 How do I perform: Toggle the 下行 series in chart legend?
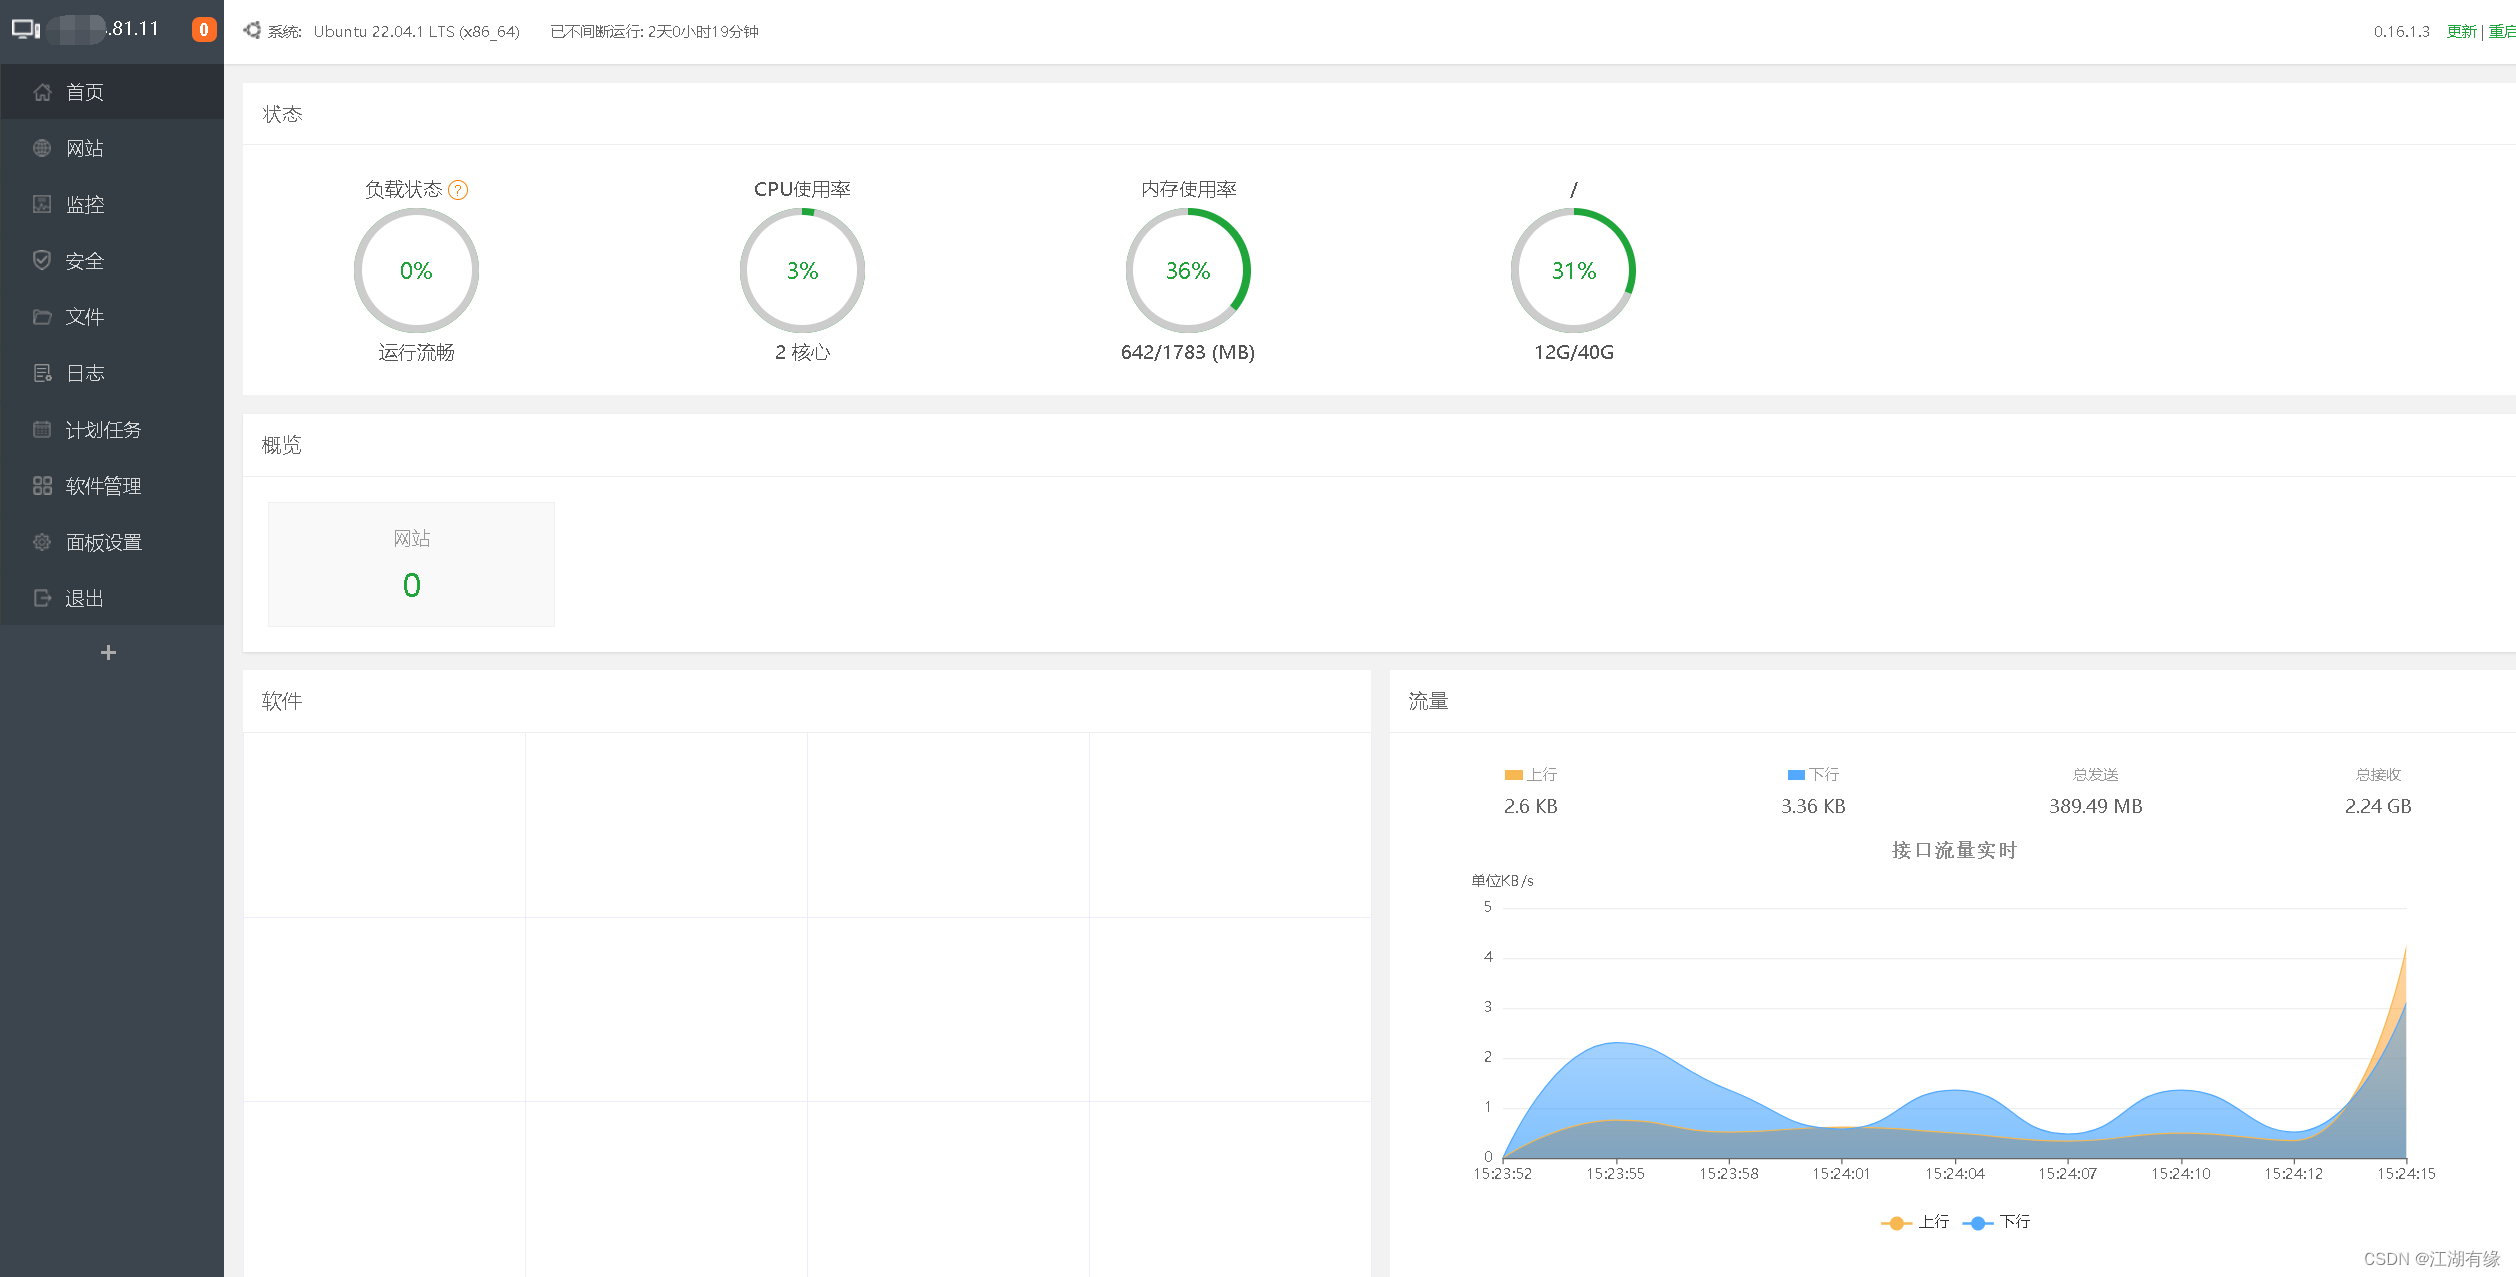point(1996,1222)
